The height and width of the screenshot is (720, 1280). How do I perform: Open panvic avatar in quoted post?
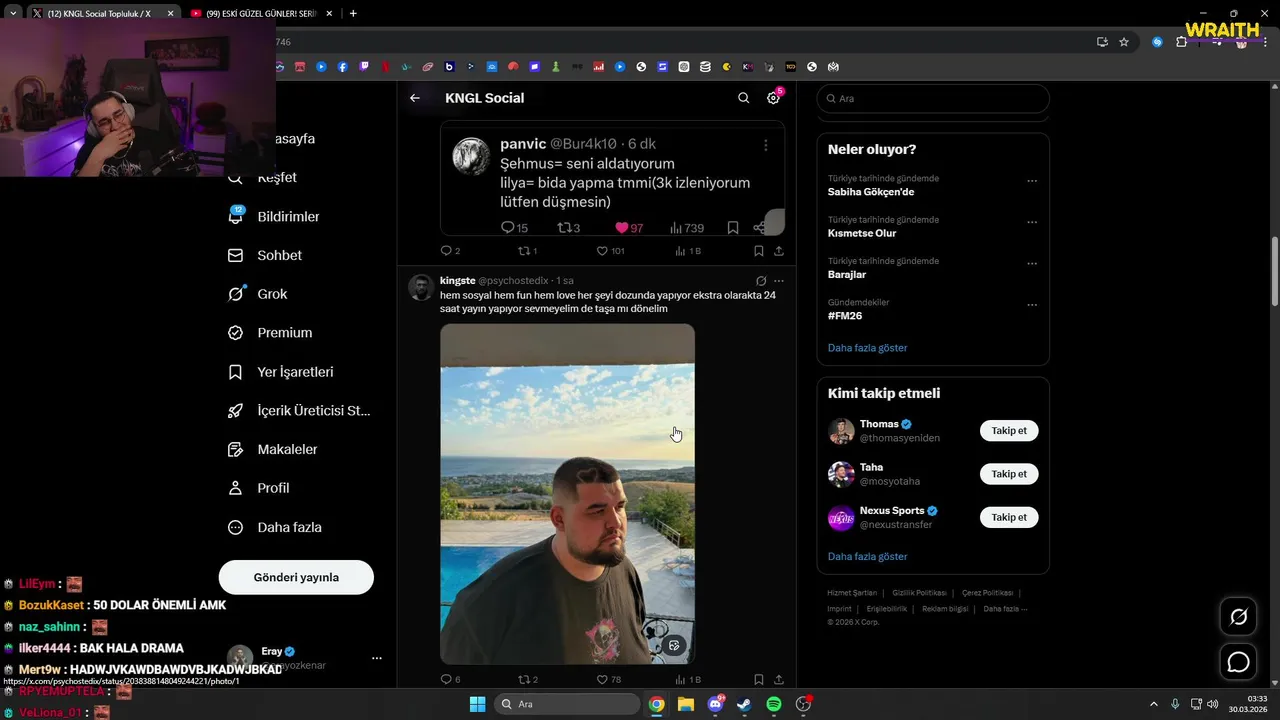471,157
